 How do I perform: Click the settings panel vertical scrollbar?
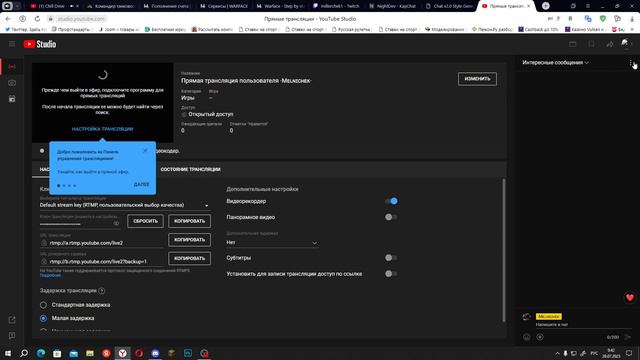[x=504, y=250]
